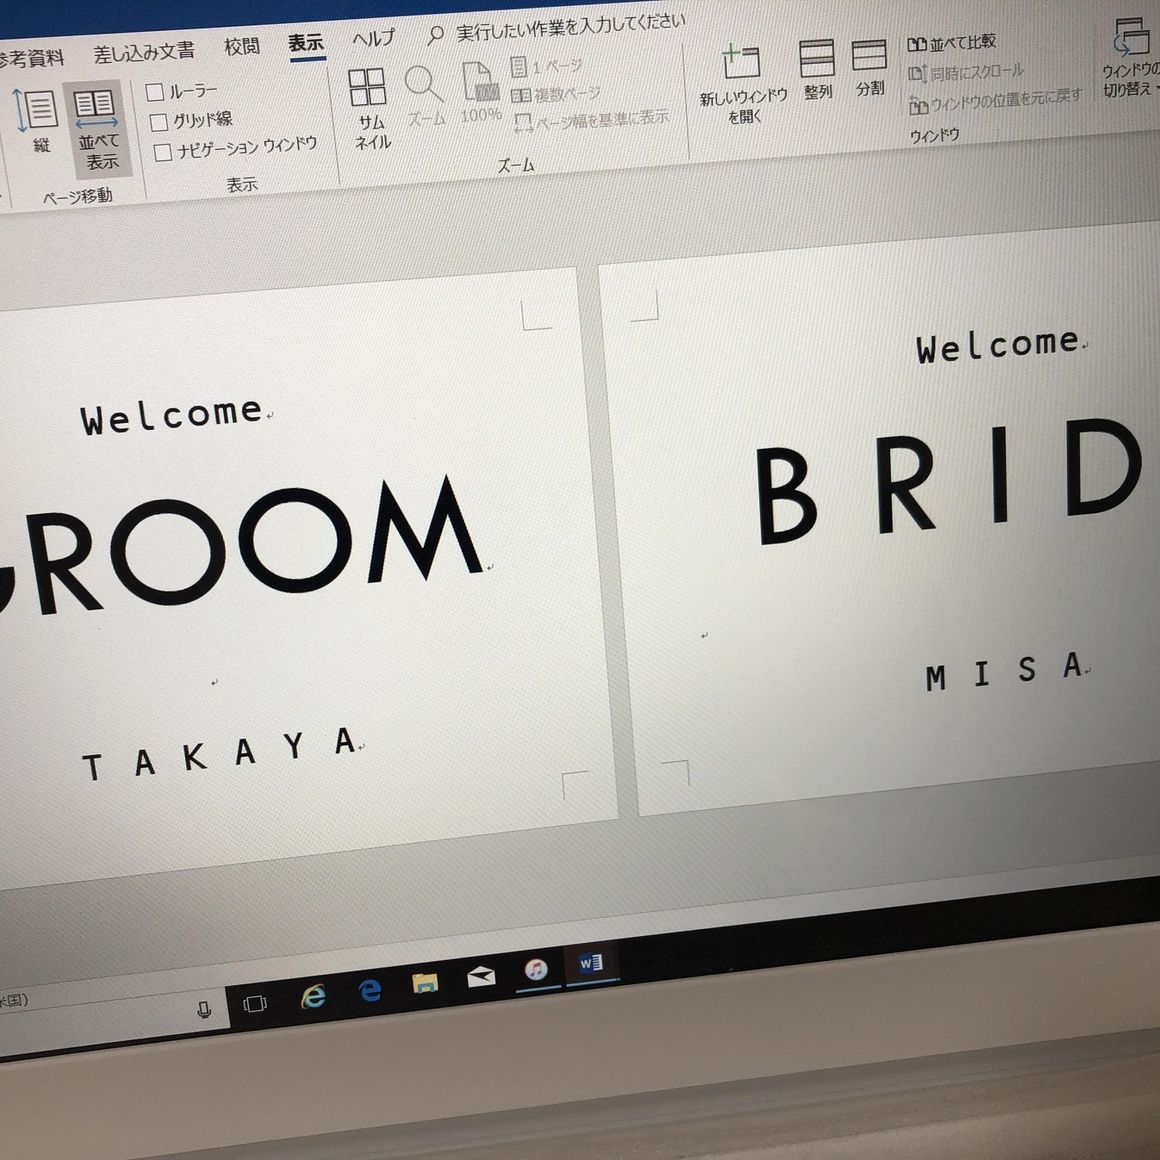Enable the Ruler (ルーラー) checkbox

155,93
